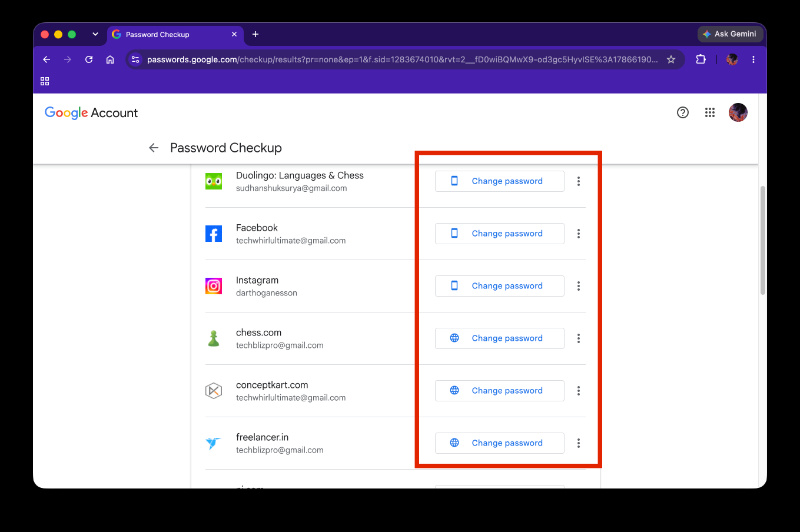Viewport: 800px width, 532px height.
Task: Open more options for conceptkart.com row
Action: pos(578,391)
